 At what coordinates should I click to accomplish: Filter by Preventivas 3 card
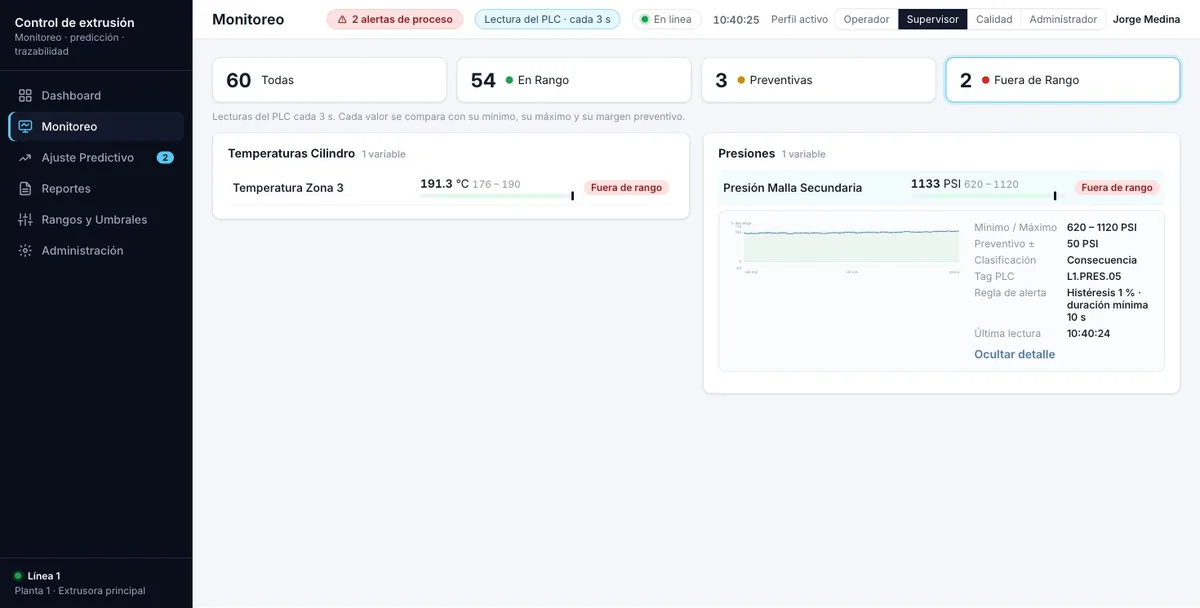point(818,80)
